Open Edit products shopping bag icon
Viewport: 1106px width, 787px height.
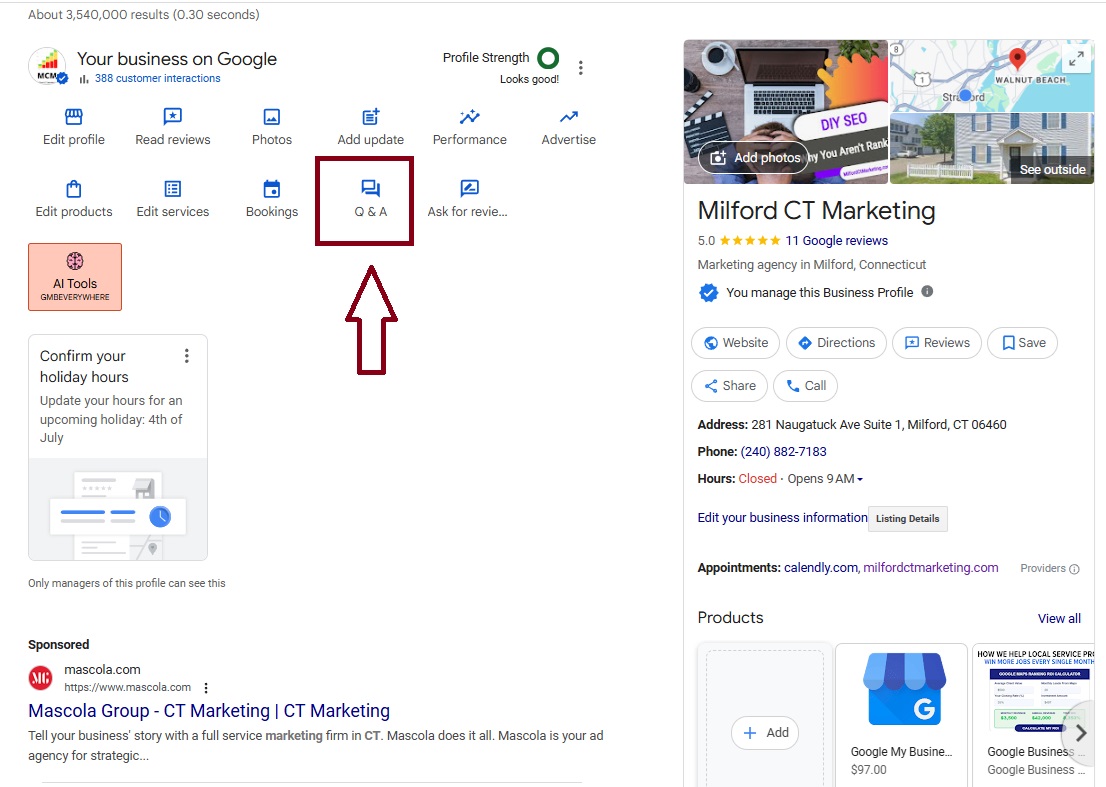coord(74,189)
